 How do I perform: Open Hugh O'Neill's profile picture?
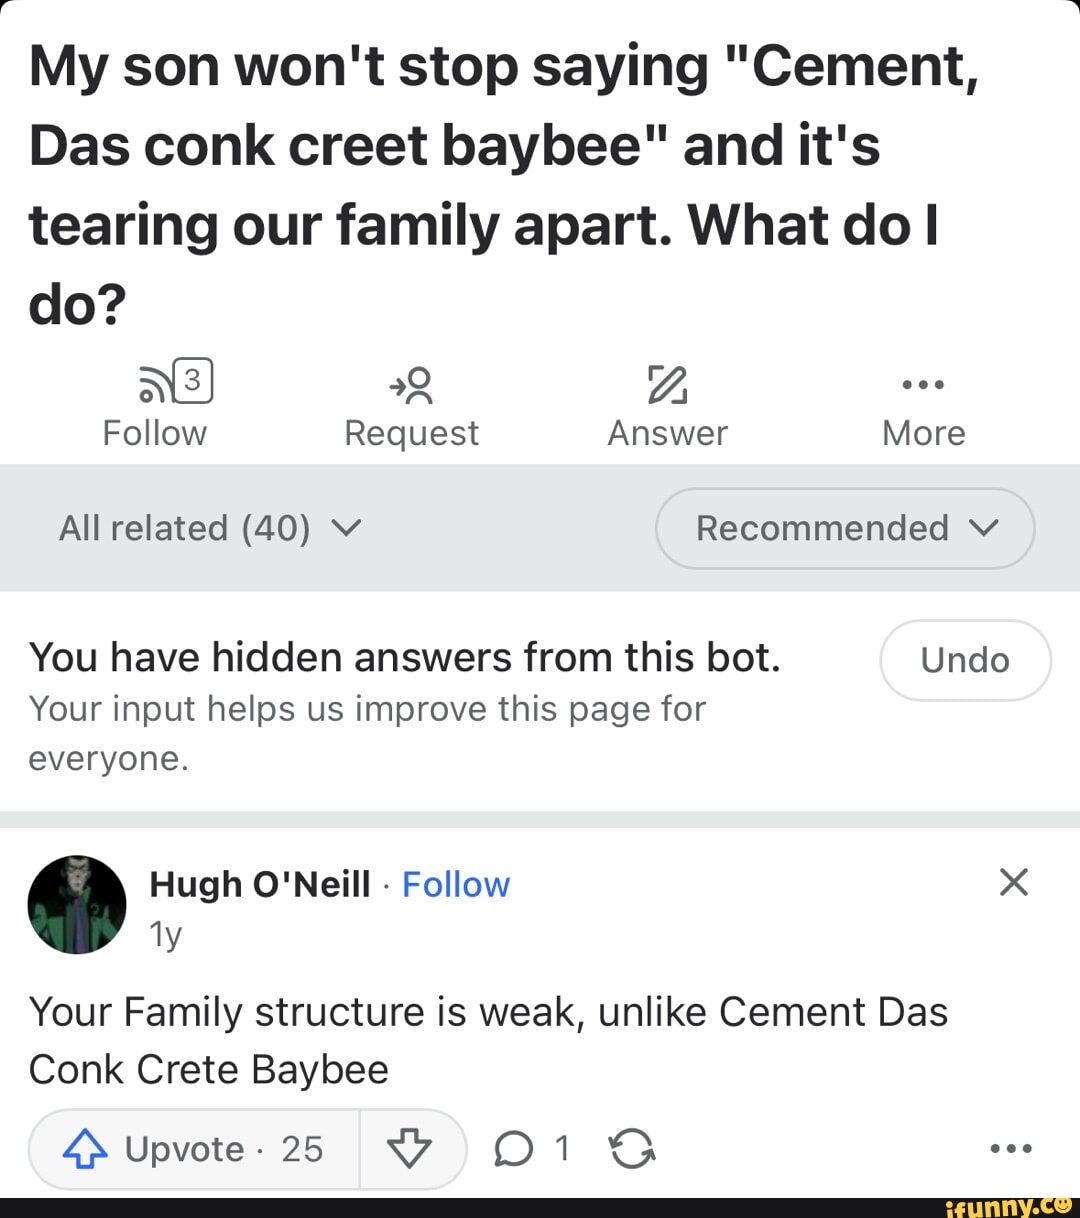[76, 904]
